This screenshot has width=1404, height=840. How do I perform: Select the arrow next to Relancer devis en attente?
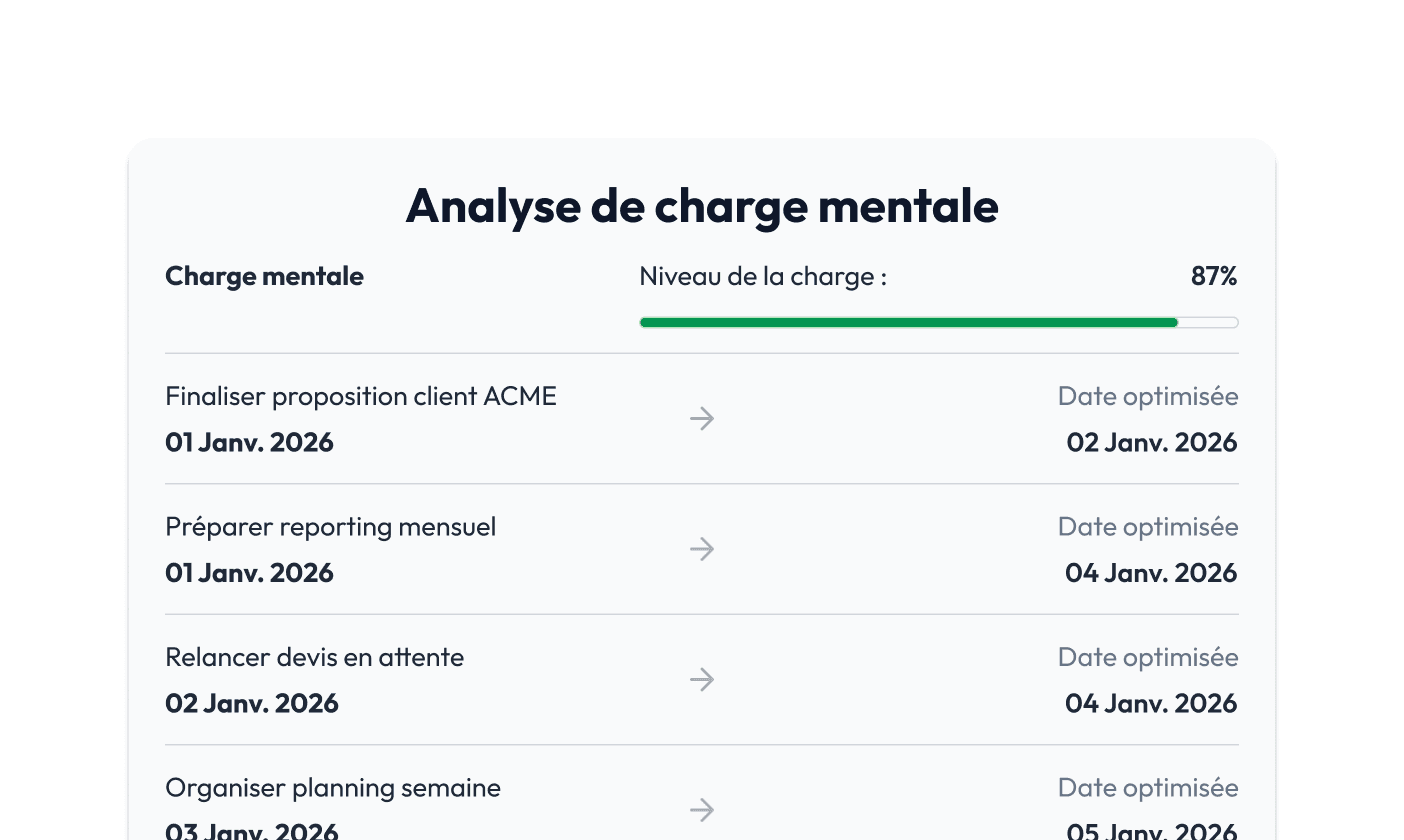coord(702,680)
